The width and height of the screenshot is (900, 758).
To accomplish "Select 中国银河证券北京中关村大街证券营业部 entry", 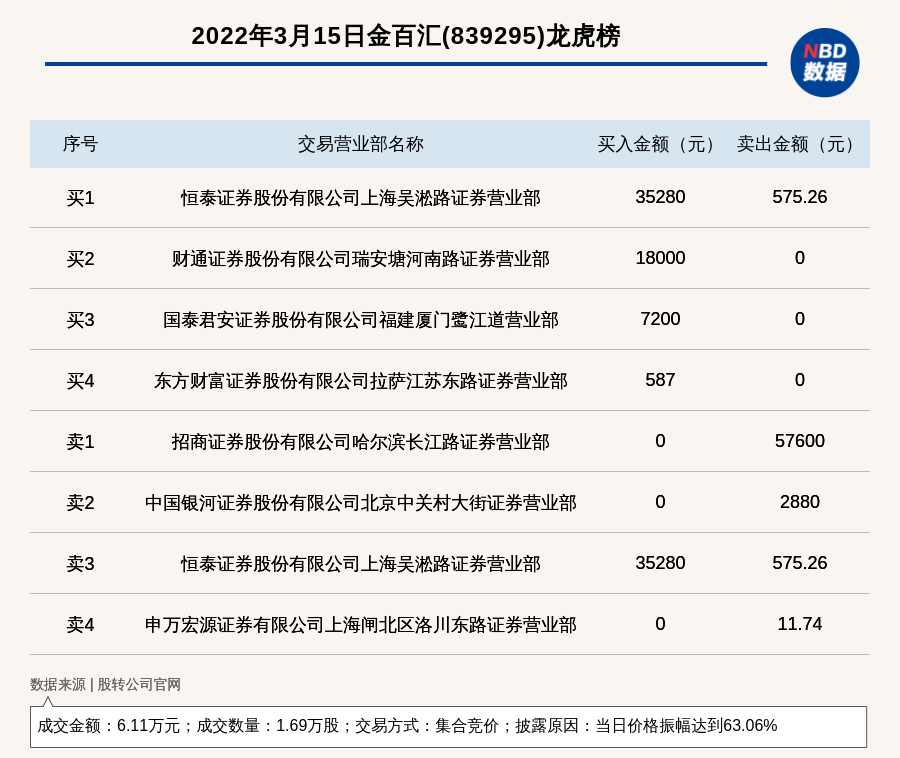I will [360, 503].
